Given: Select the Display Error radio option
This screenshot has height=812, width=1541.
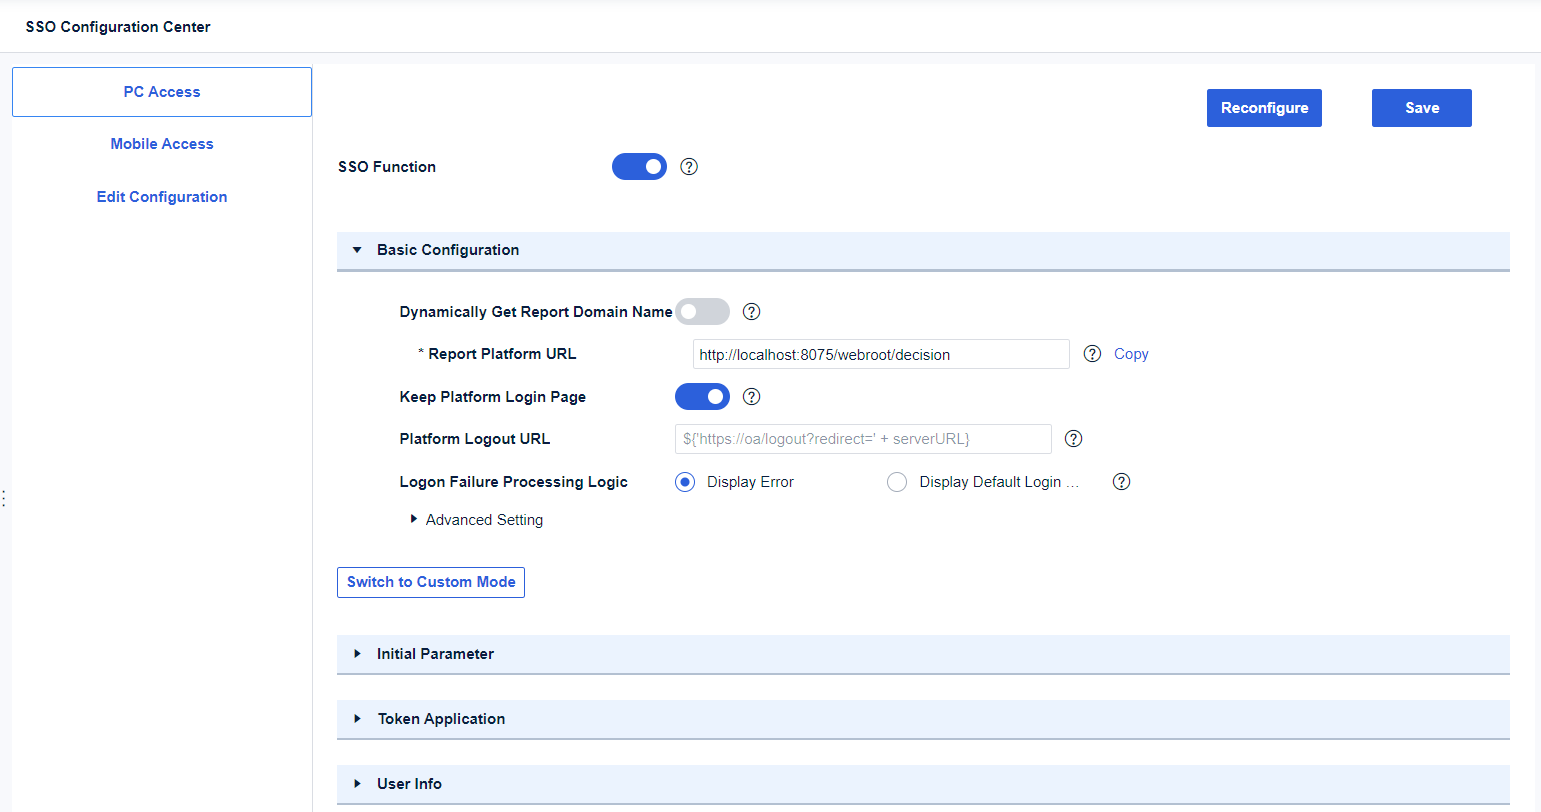Looking at the screenshot, I should 685,482.
